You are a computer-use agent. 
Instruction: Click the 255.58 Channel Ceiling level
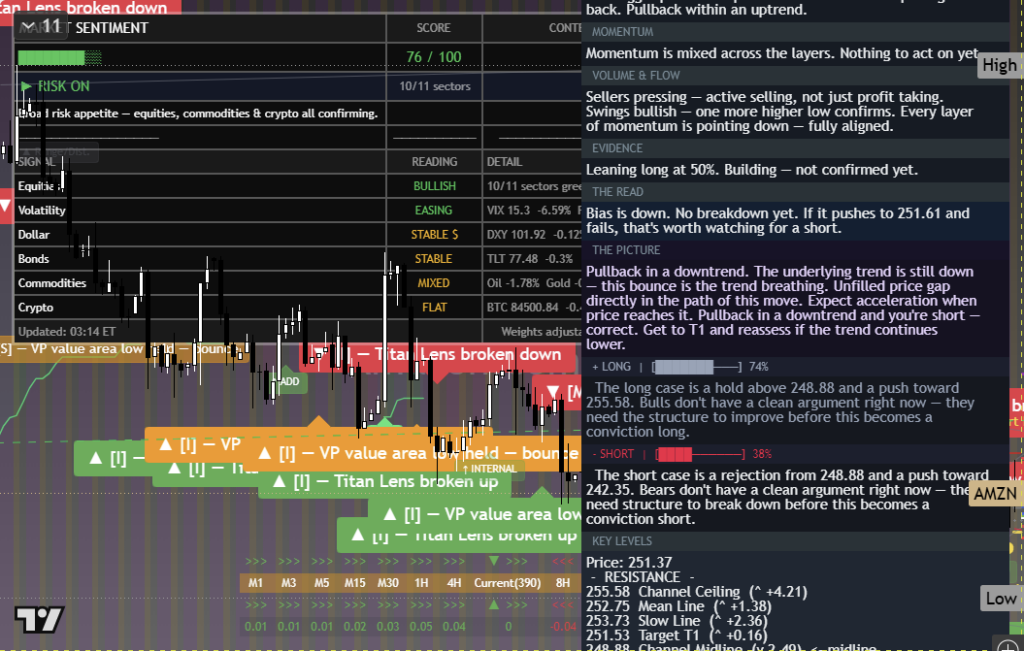696,592
